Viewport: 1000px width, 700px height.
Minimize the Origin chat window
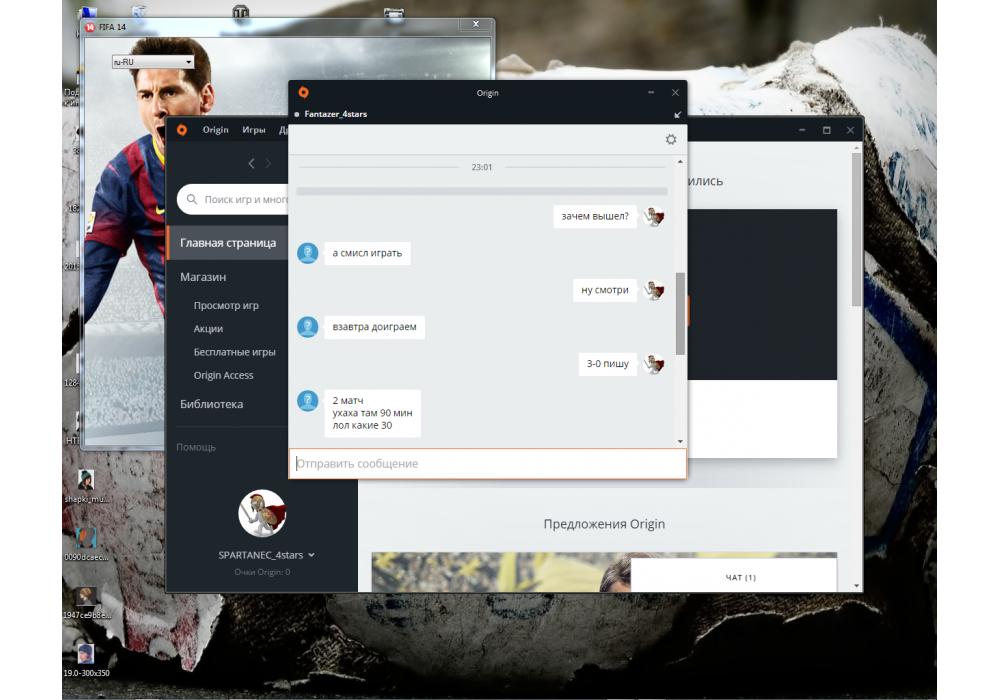651,92
